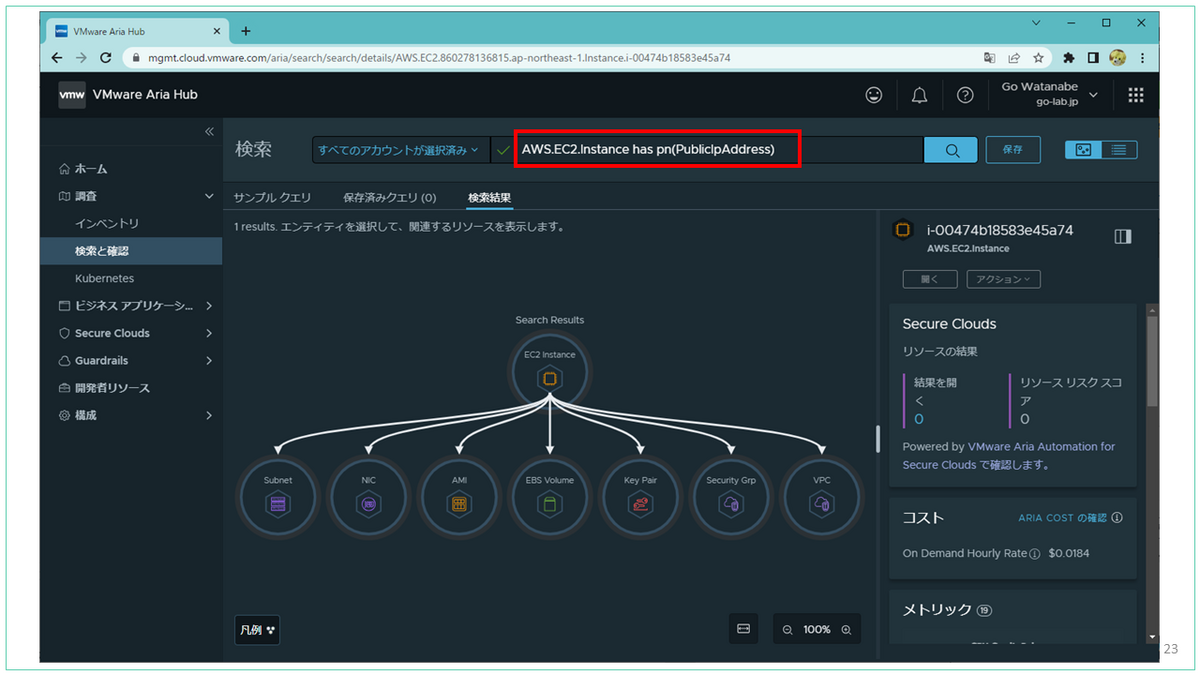Switch to graph view mode
Image resolution: width=1200 pixels, height=675 pixels.
tap(1084, 150)
